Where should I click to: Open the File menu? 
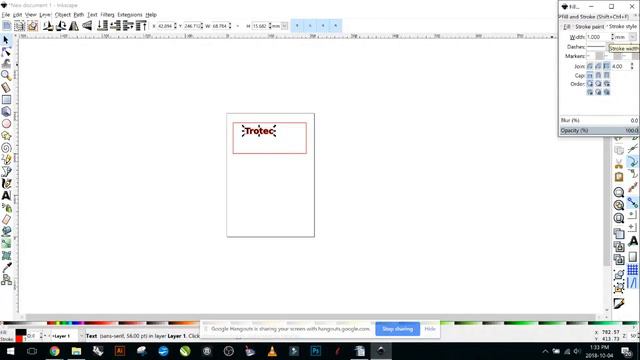click(x=5, y=15)
